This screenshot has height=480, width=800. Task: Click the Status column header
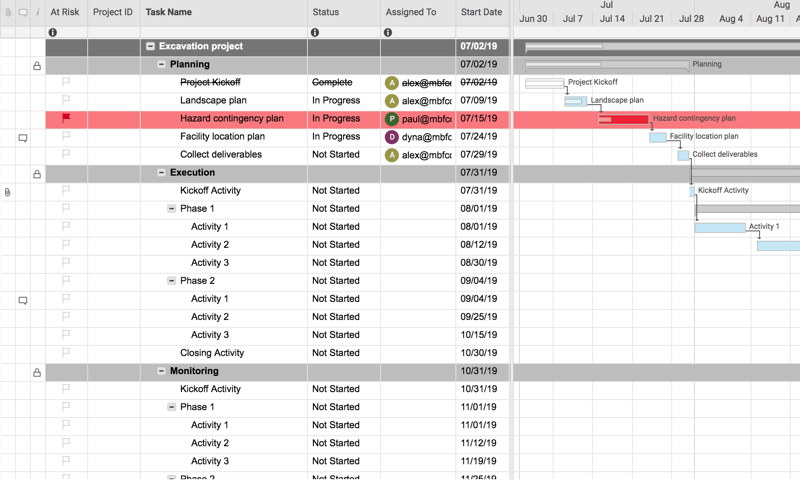coord(344,12)
